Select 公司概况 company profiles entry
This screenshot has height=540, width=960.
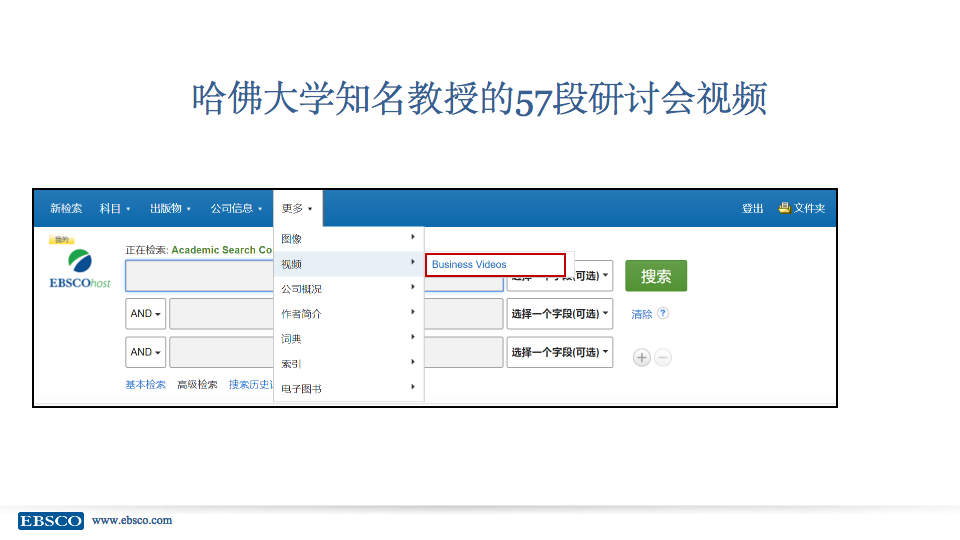(348, 289)
